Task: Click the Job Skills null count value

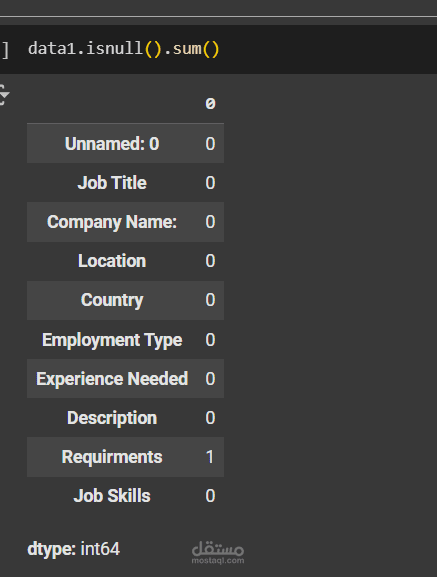Action: point(210,496)
